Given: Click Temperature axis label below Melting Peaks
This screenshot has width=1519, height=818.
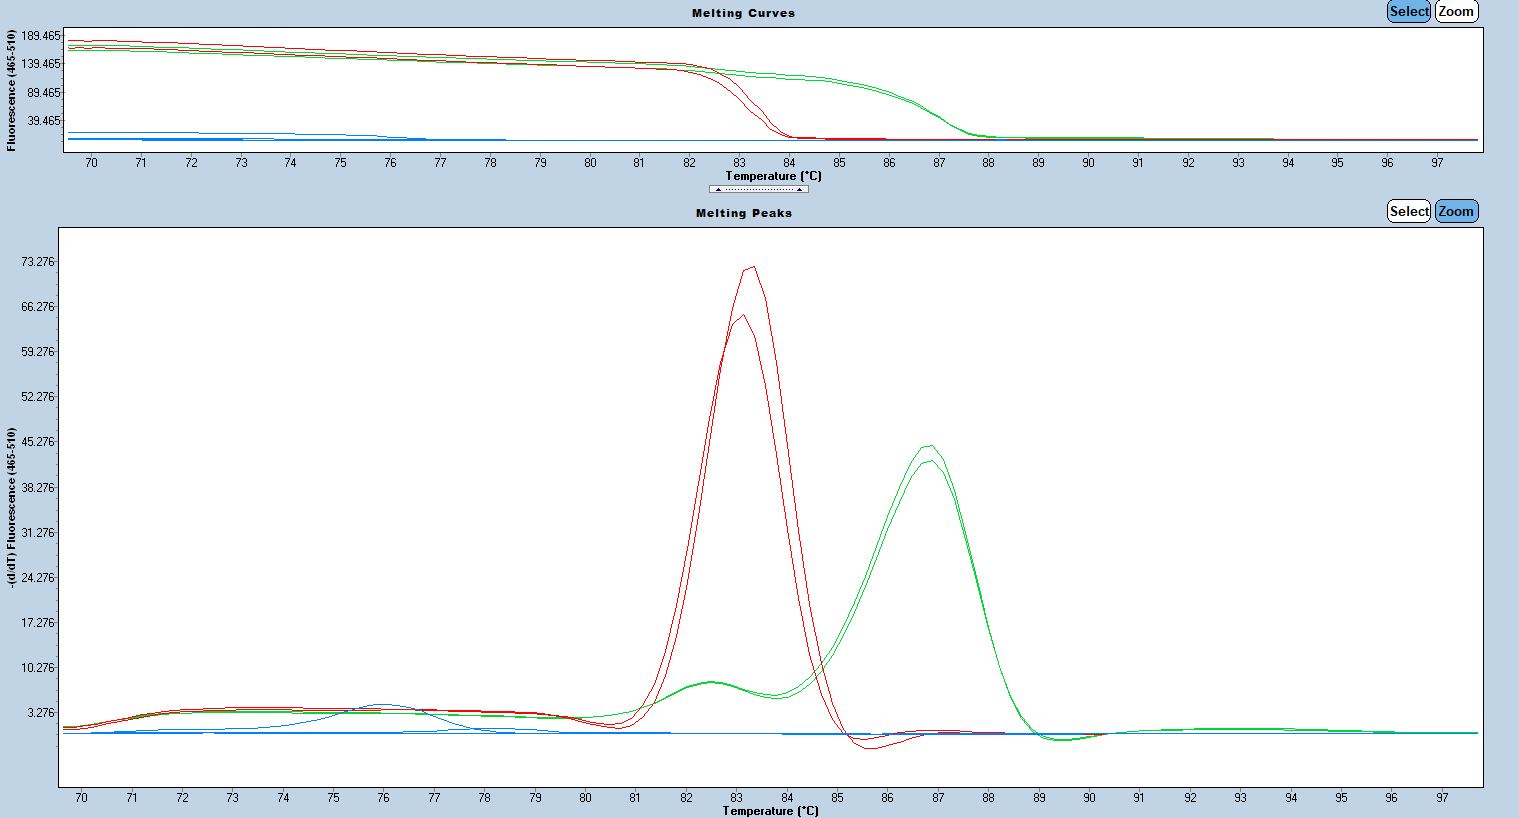Looking at the screenshot, I should point(770,810).
